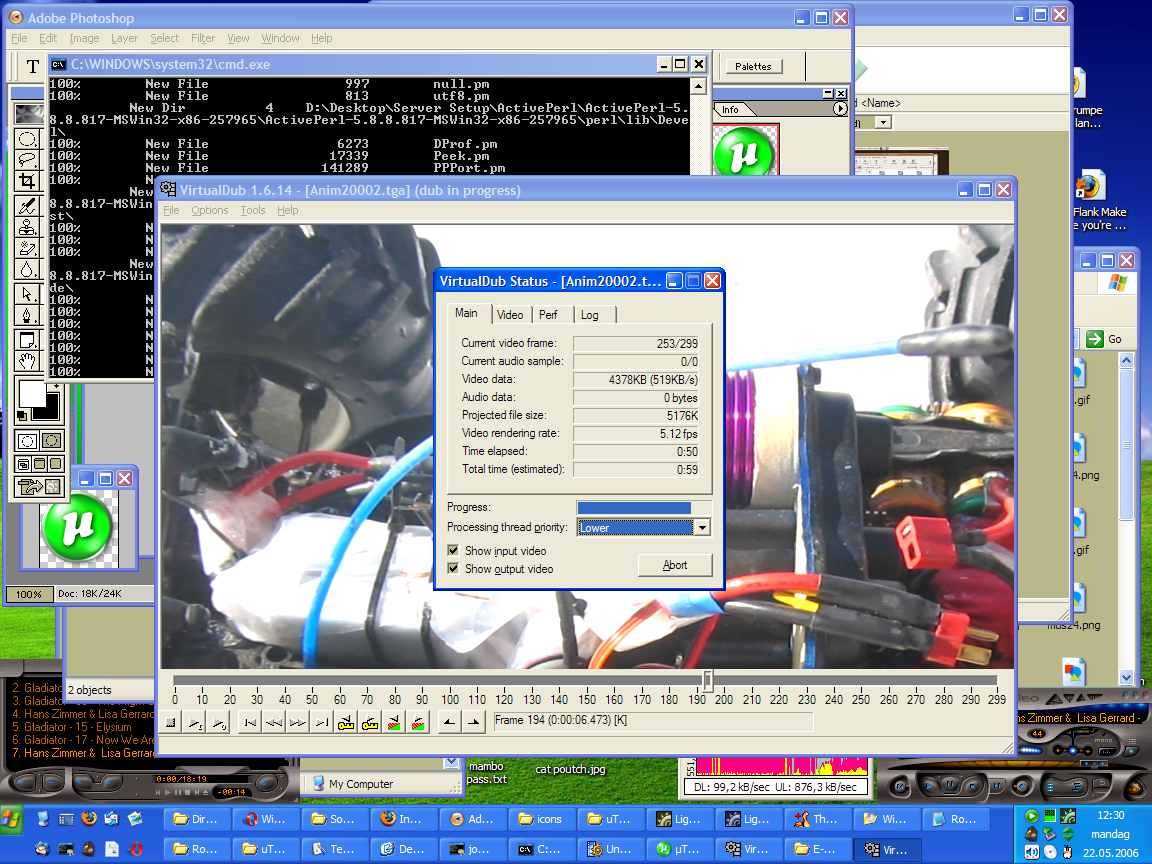Open Photoshop Filter menu
Viewport: 1152px width, 864px height.
(203, 38)
